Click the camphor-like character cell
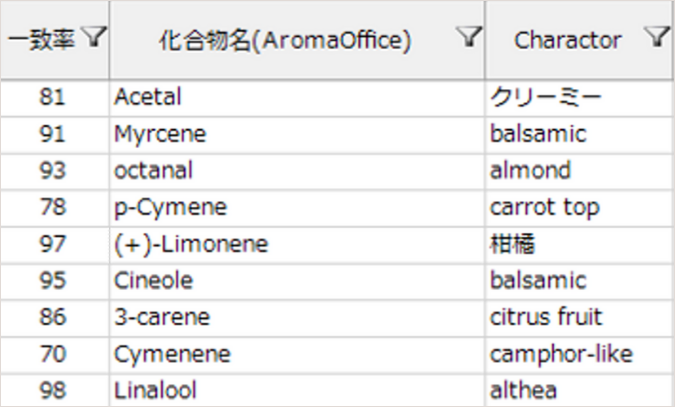 pos(561,354)
